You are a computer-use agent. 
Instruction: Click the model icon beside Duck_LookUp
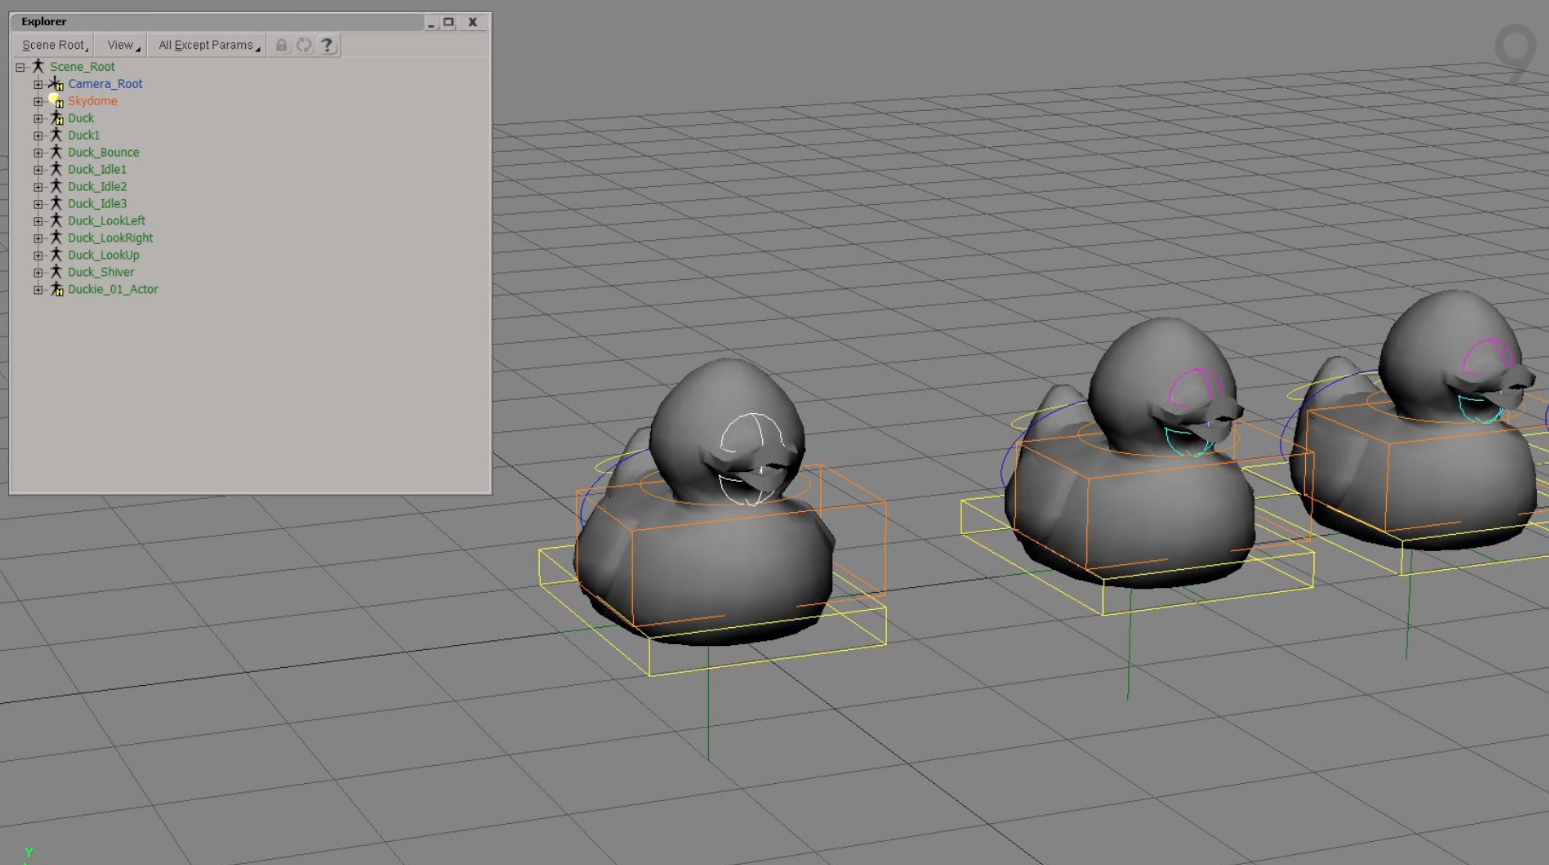[x=56, y=255]
